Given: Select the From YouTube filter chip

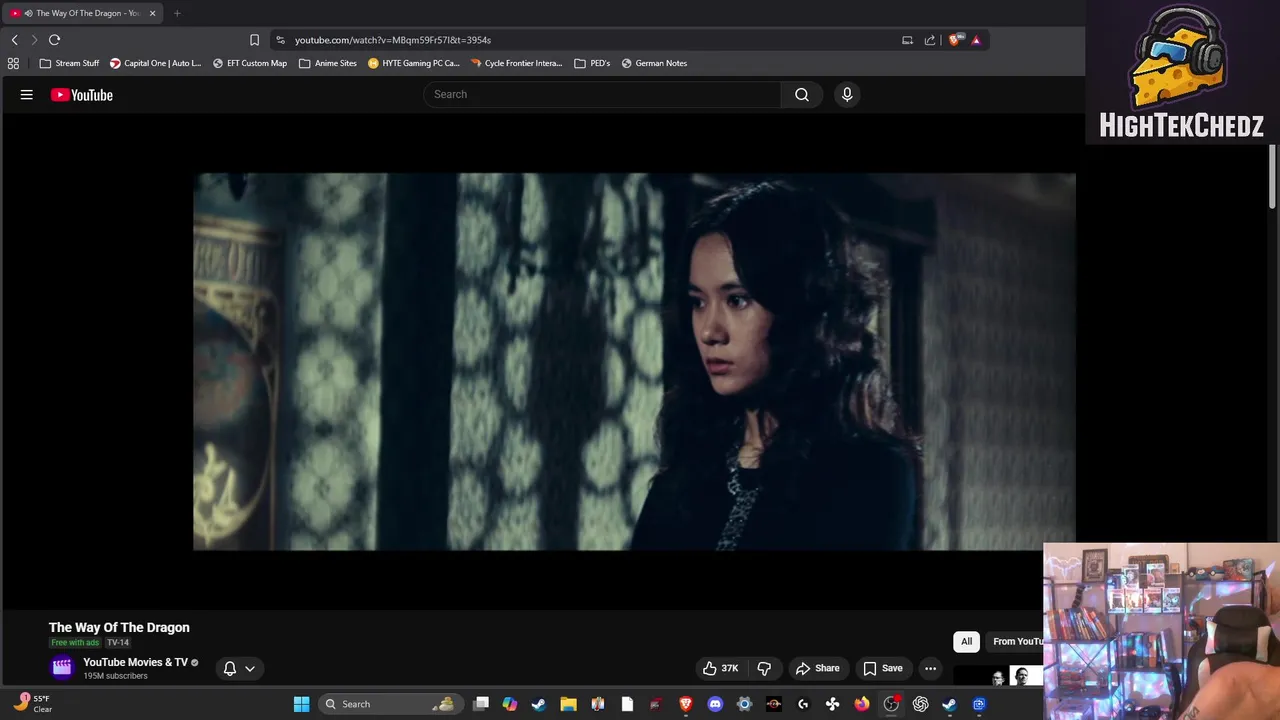Looking at the screenshot, I should point(1014,641).
